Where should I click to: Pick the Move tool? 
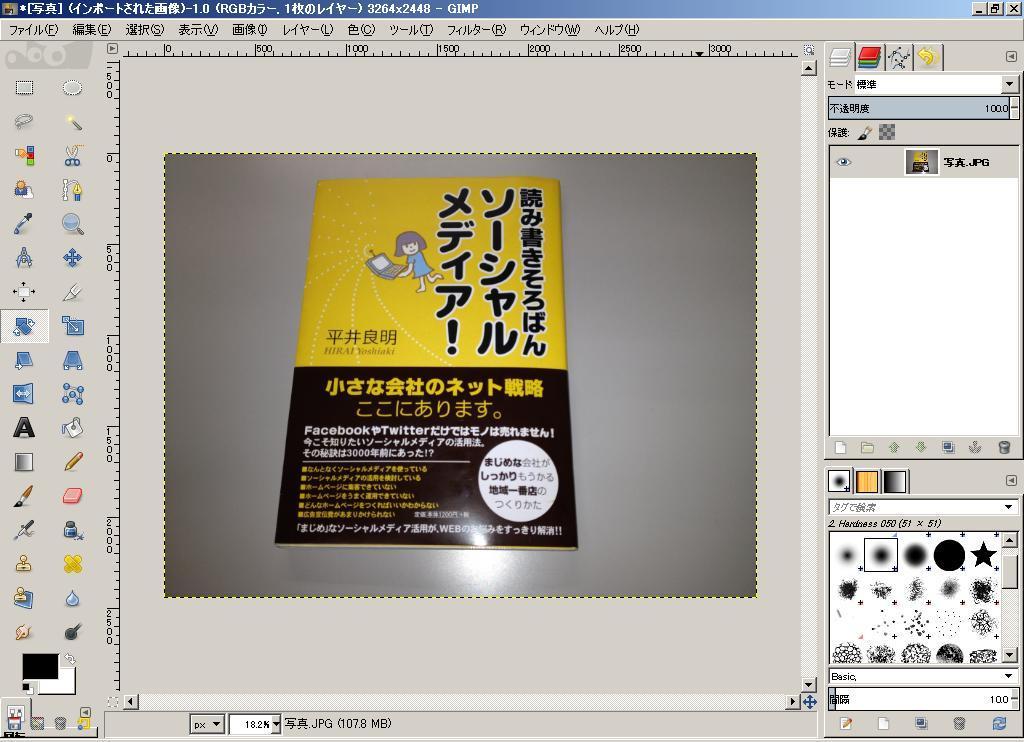(72, 258)
